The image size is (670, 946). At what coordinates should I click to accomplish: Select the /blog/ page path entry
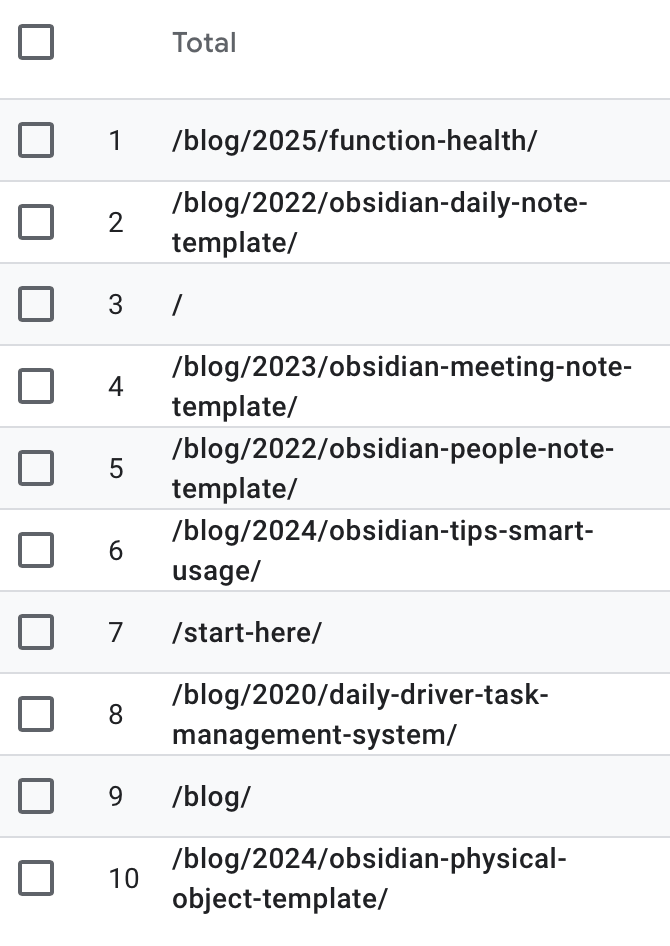coord(210,796)
